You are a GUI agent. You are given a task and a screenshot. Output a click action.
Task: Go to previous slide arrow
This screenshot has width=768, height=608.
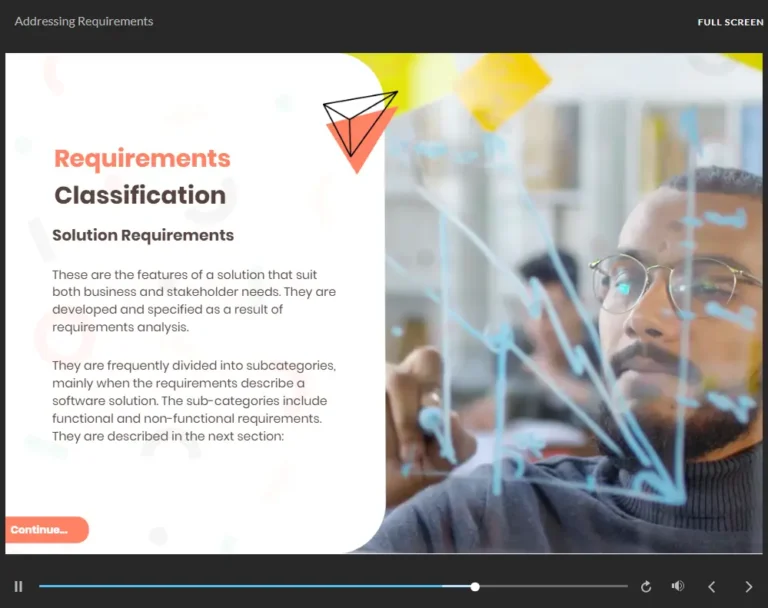click(x=712, y=587)
